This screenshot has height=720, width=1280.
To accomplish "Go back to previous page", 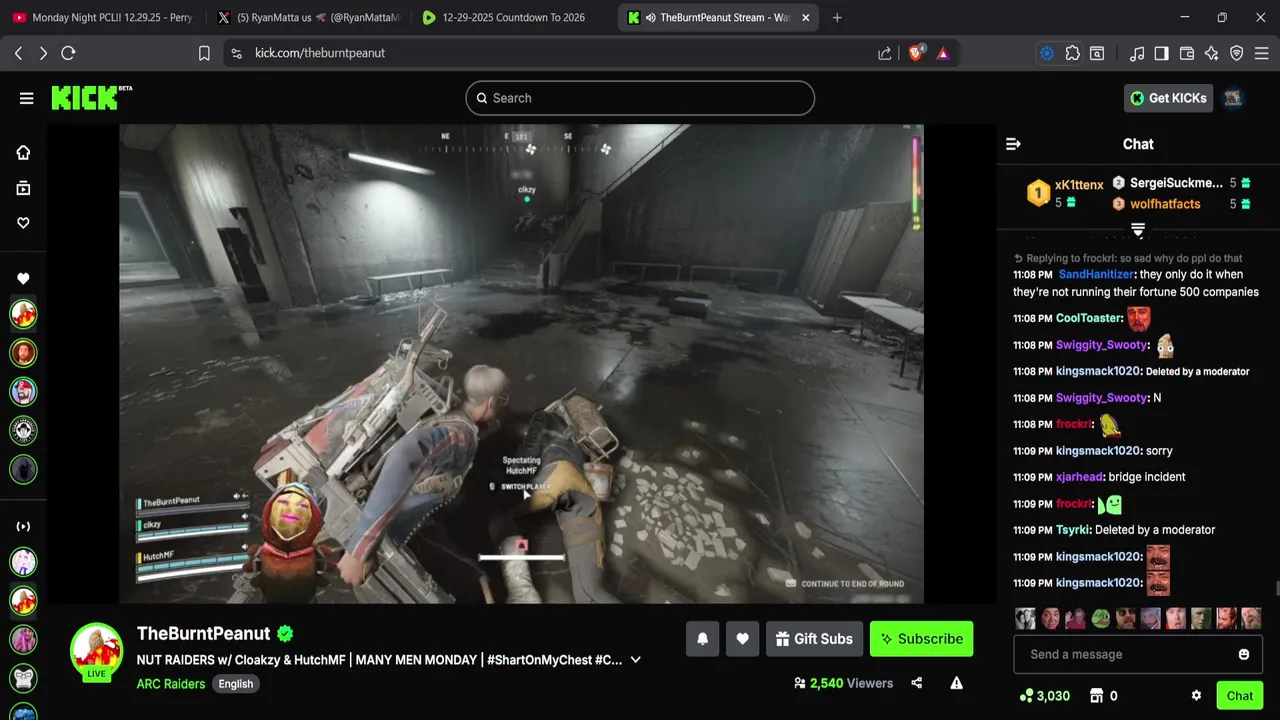I will [18, 53].
